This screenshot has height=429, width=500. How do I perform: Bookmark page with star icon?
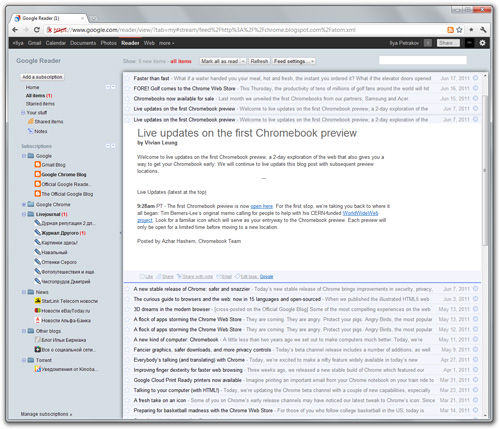(459, 30)
